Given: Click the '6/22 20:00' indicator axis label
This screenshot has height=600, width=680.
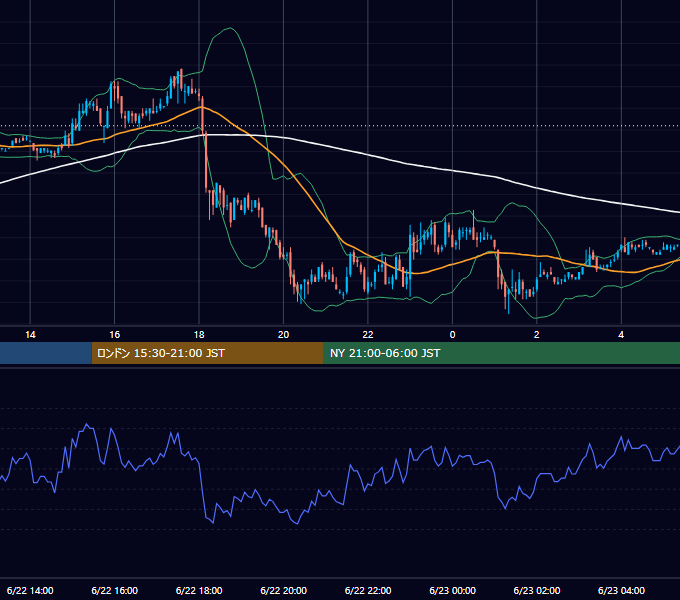Looking at the screenshot, I should (x=284, y=590).
